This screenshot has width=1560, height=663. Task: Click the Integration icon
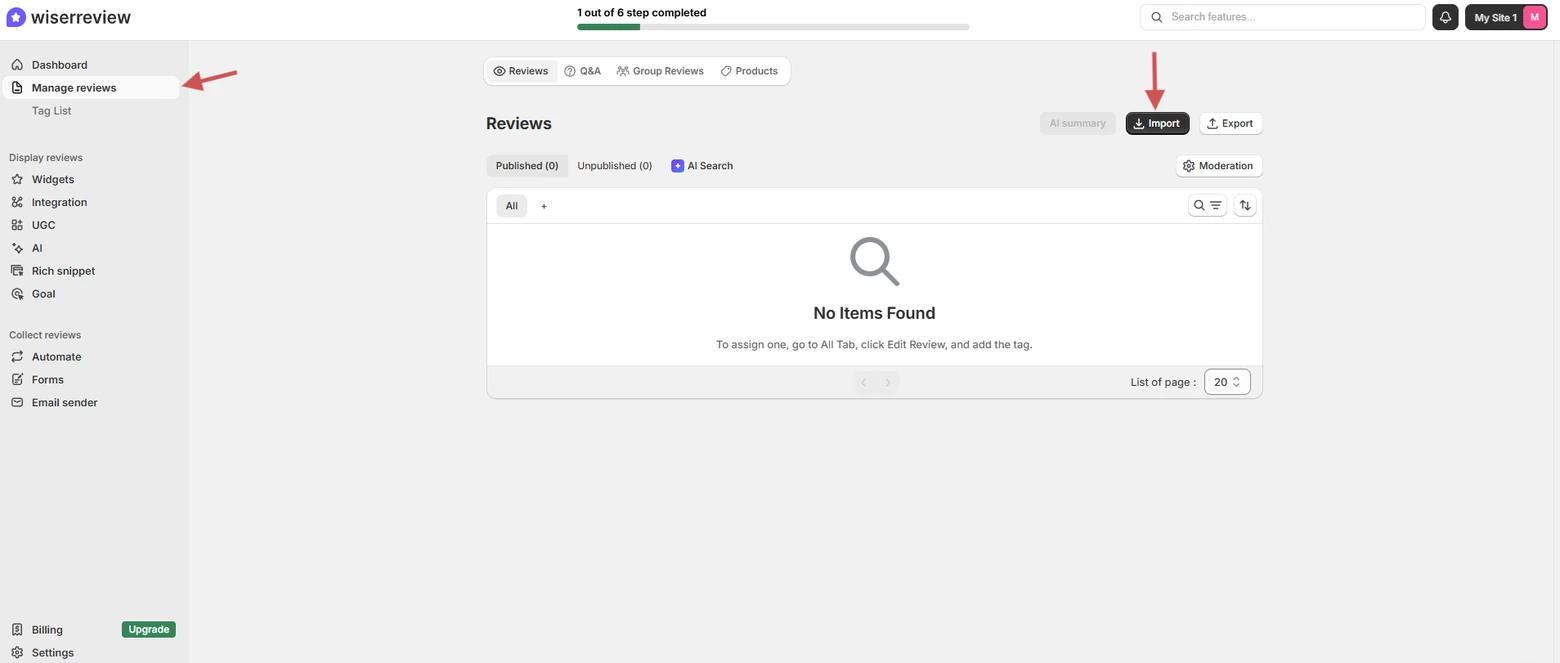17,202
